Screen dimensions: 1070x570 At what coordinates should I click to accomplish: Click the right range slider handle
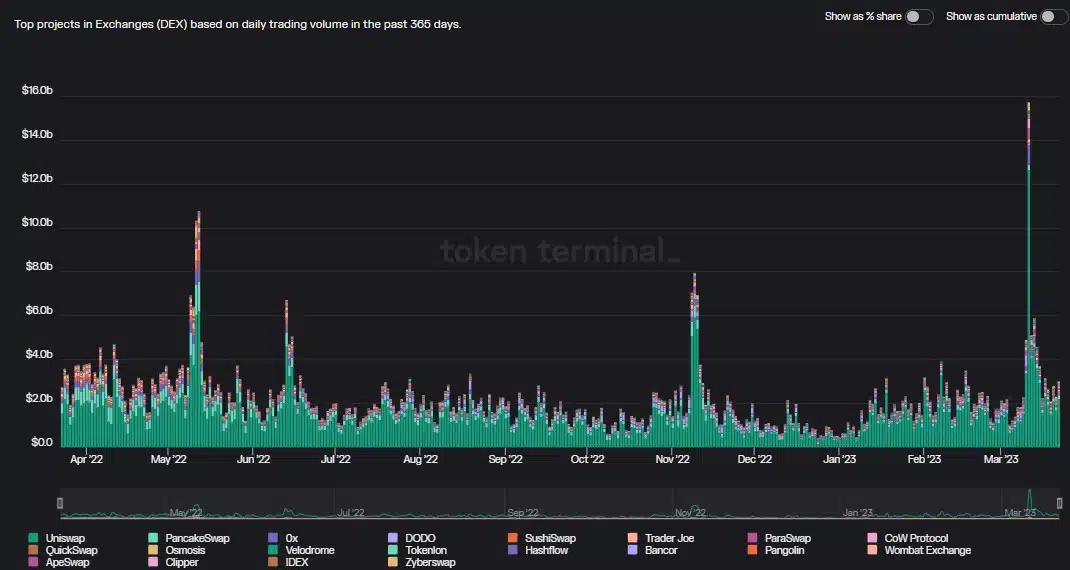pyautogui.click(x=1059, y=503)
